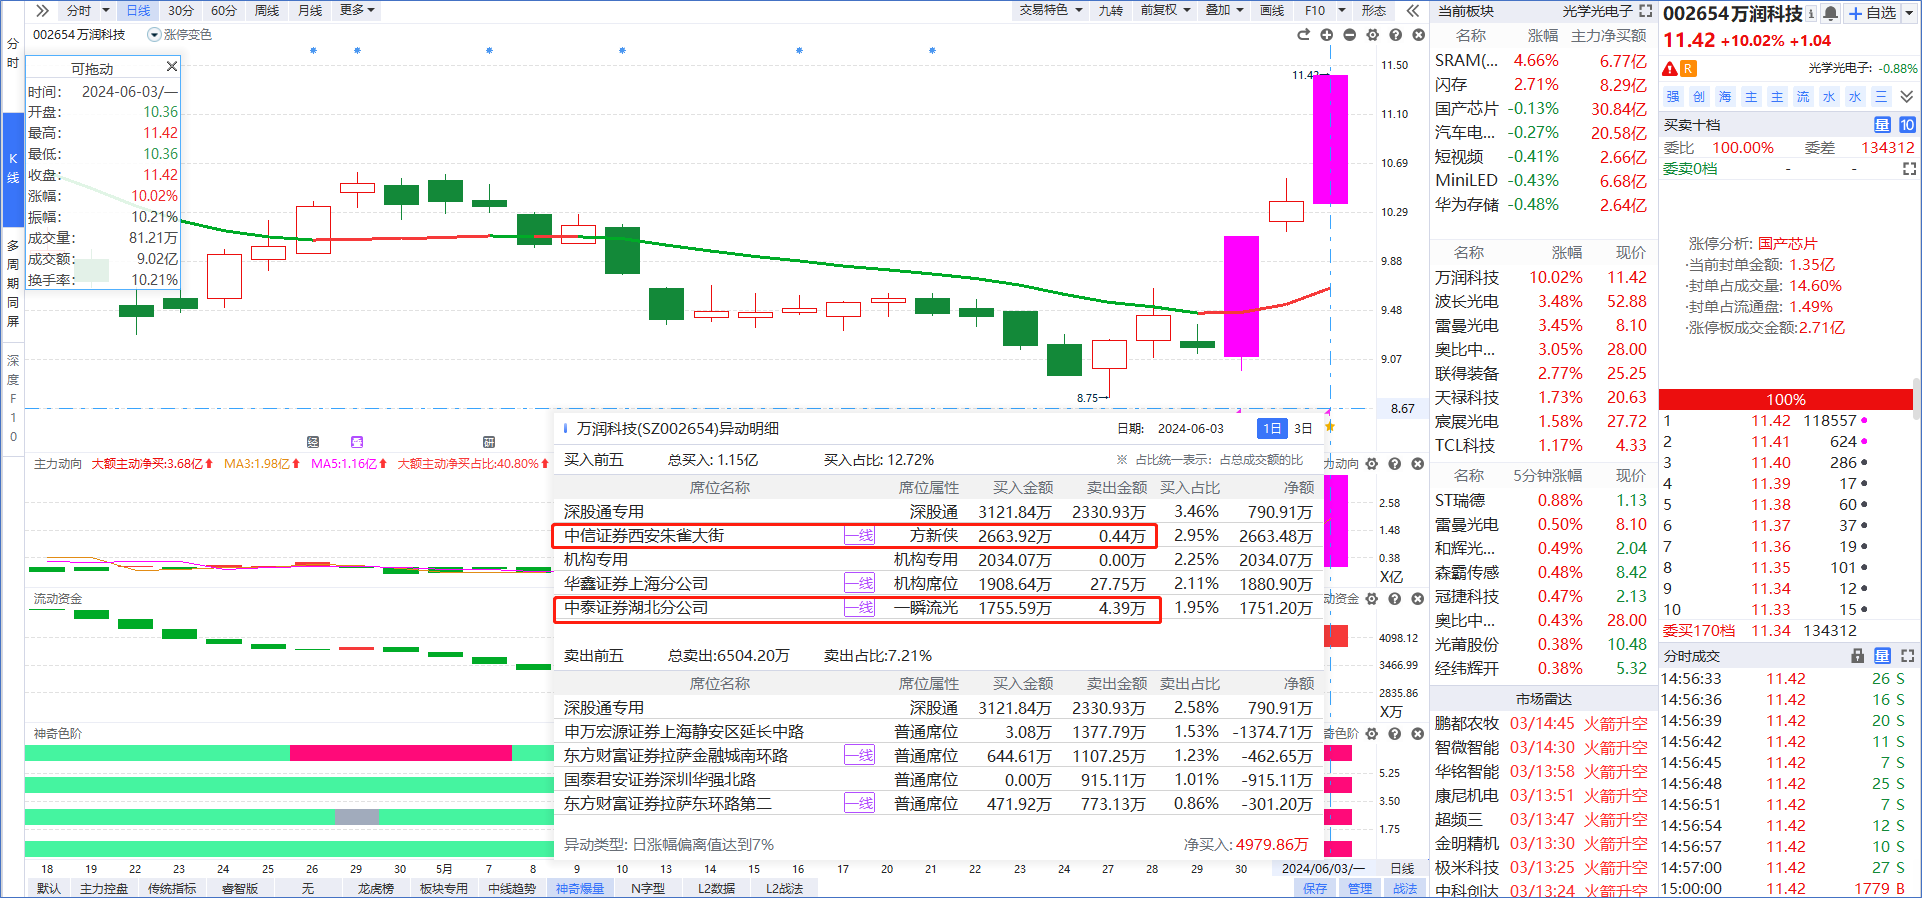This screenshot has width=1922, height=898.
Task: Open K-line chart settings gear
Action: 1373,35
